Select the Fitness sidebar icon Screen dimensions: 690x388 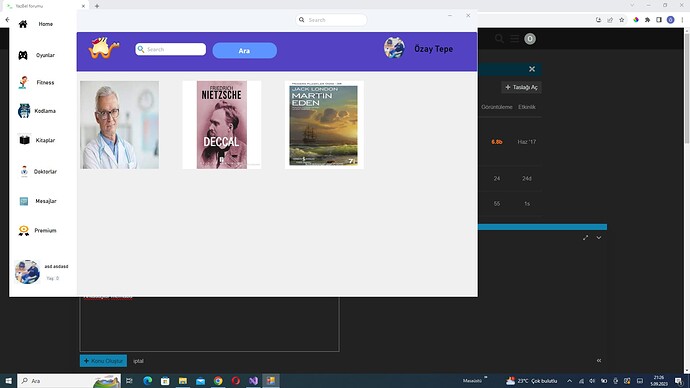24,82
